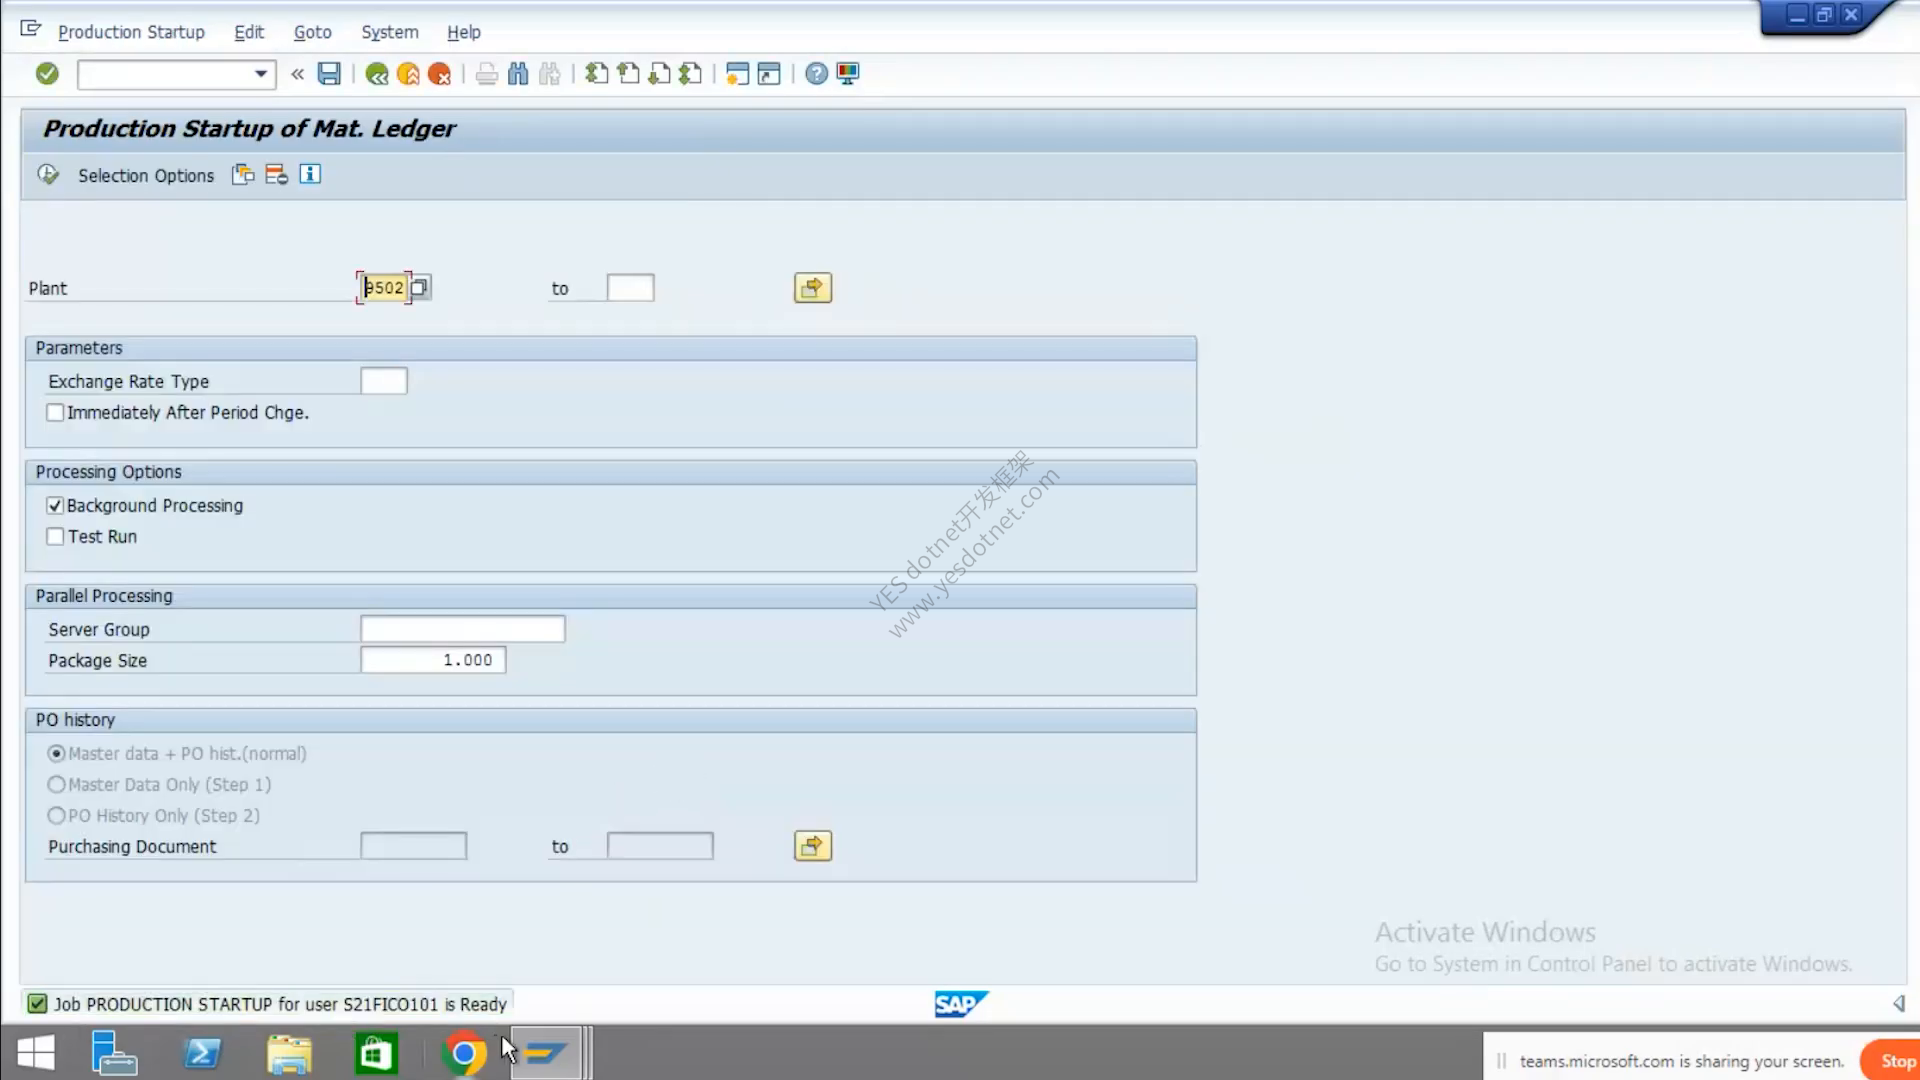Click the Save diskette icon
The height and width of the screenshot is (1080, 1920).
click(329, 74)
